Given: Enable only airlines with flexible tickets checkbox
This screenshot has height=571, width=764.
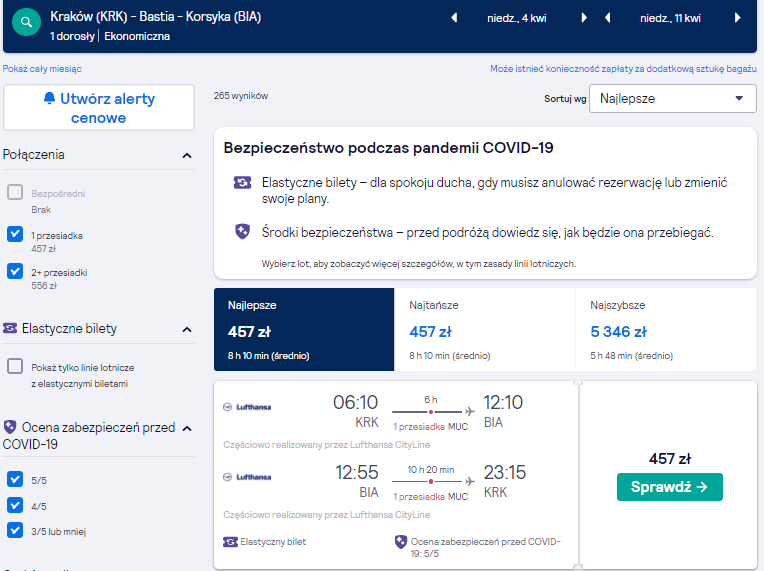Looking at the screenshot, I should [15, 366].
